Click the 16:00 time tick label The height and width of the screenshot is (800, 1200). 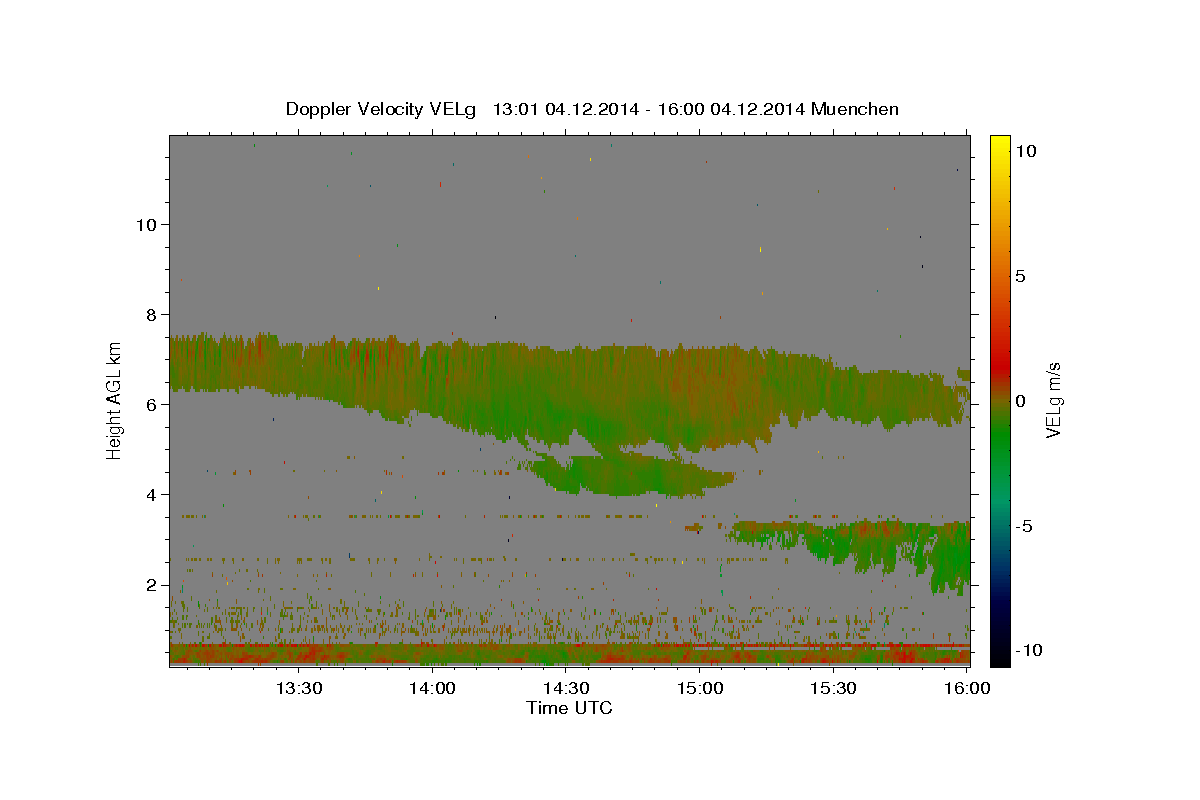965,689
